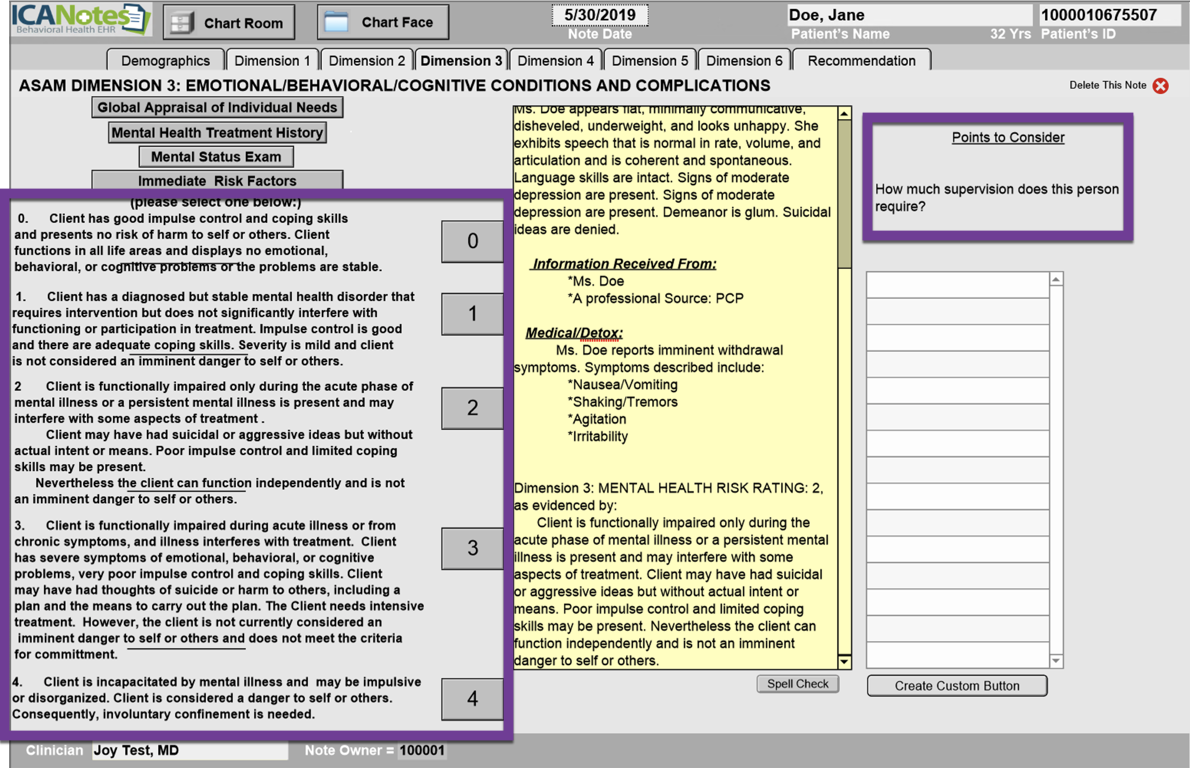Viewport: 1190px width, 768px height.
Task: Select risk rating 0
Action: pyautogui.click(x=472, y=242)
